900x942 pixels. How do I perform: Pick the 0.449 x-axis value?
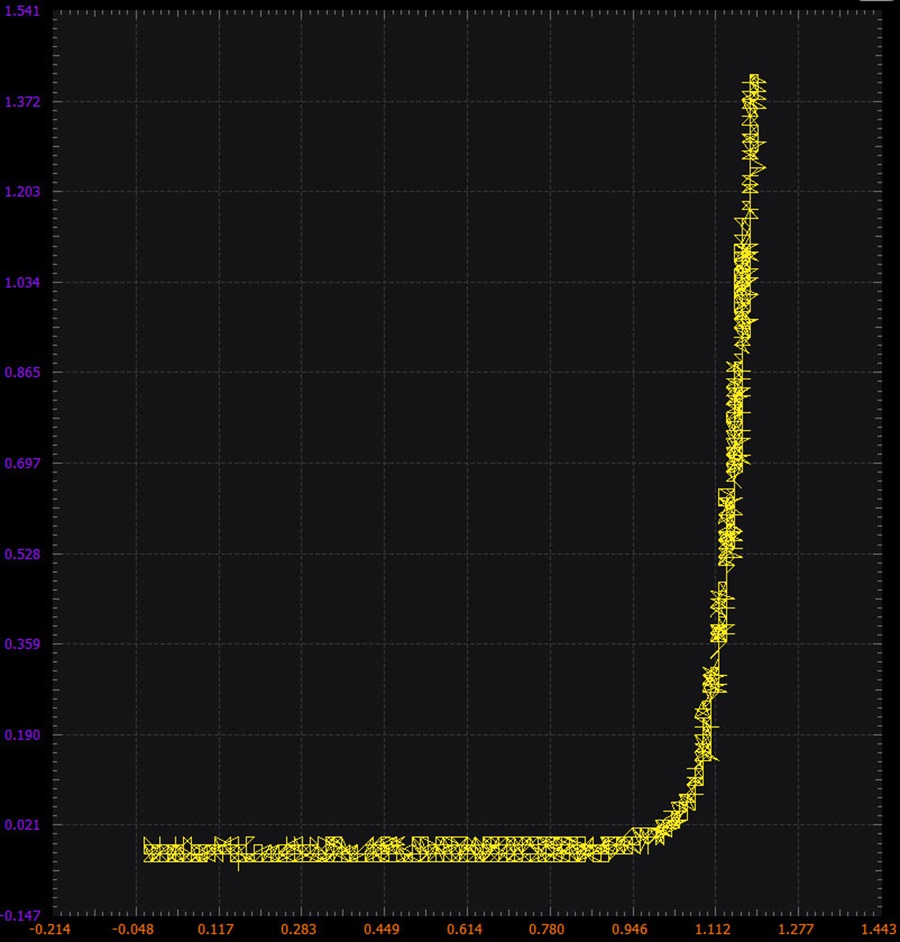pyautogui.click(x=382, y=930)
